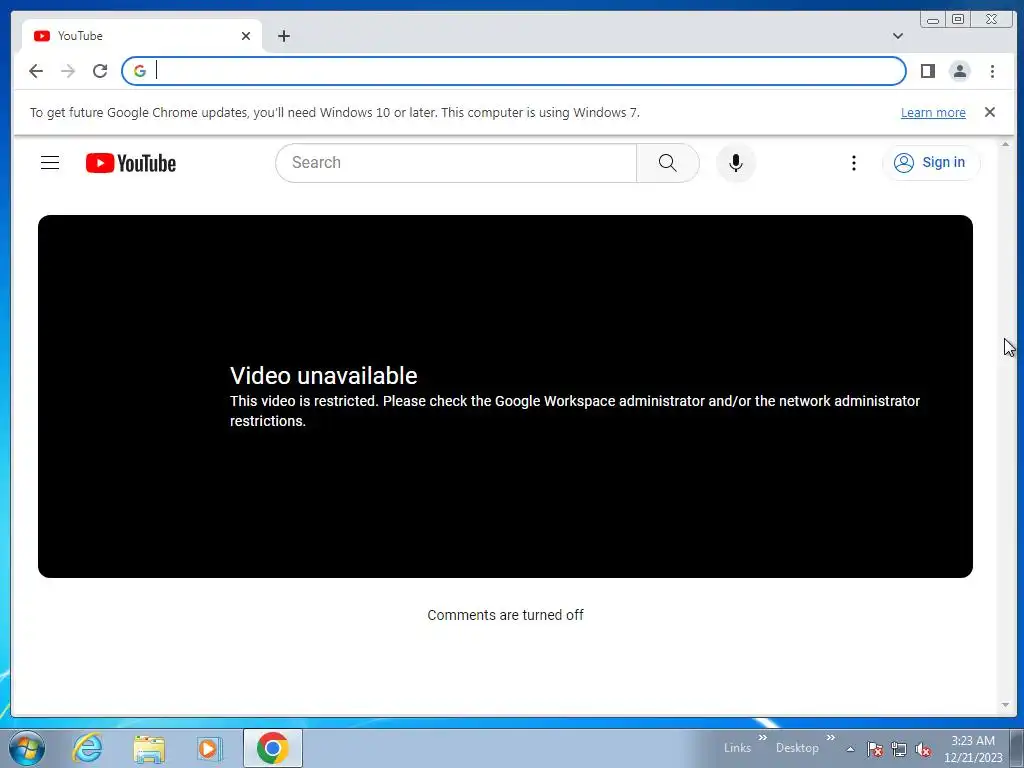The width and height of the screenshot is (1024, 768).
Task: Expand the Desktop toolbar chevron
Action: [831, 738]
